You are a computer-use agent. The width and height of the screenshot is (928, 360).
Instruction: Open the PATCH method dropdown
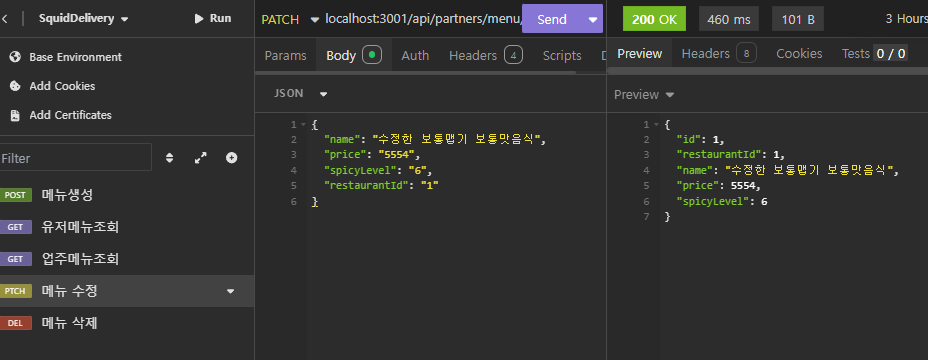[x=290, y=20]
